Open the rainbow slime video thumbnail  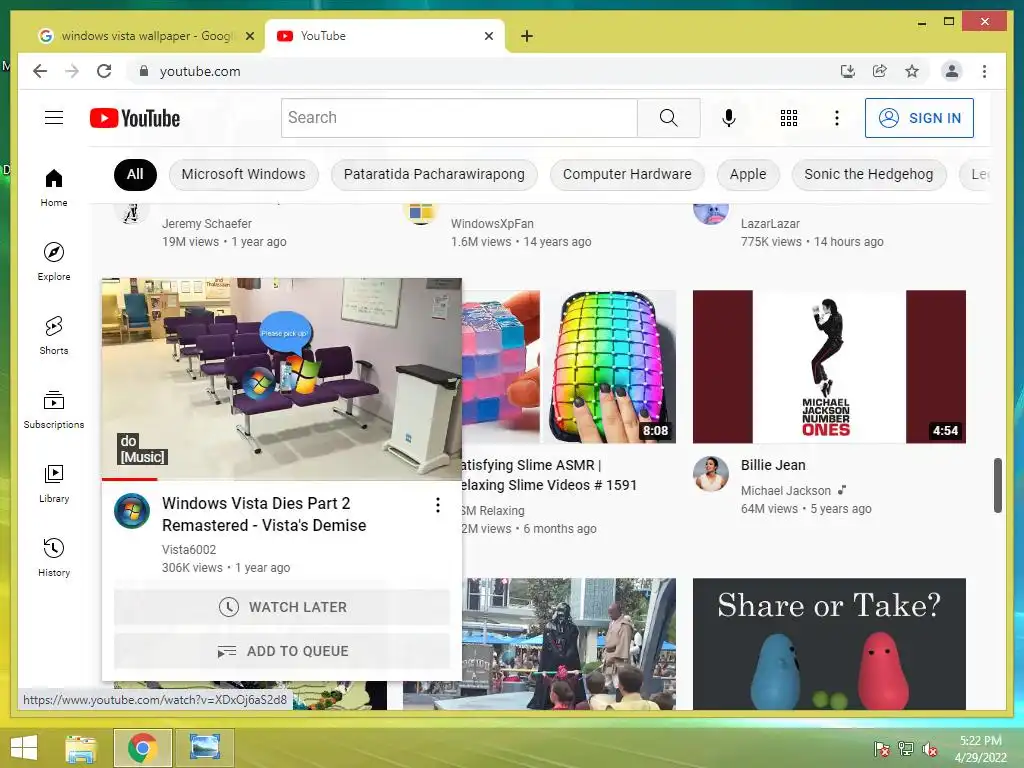(569, 366)
